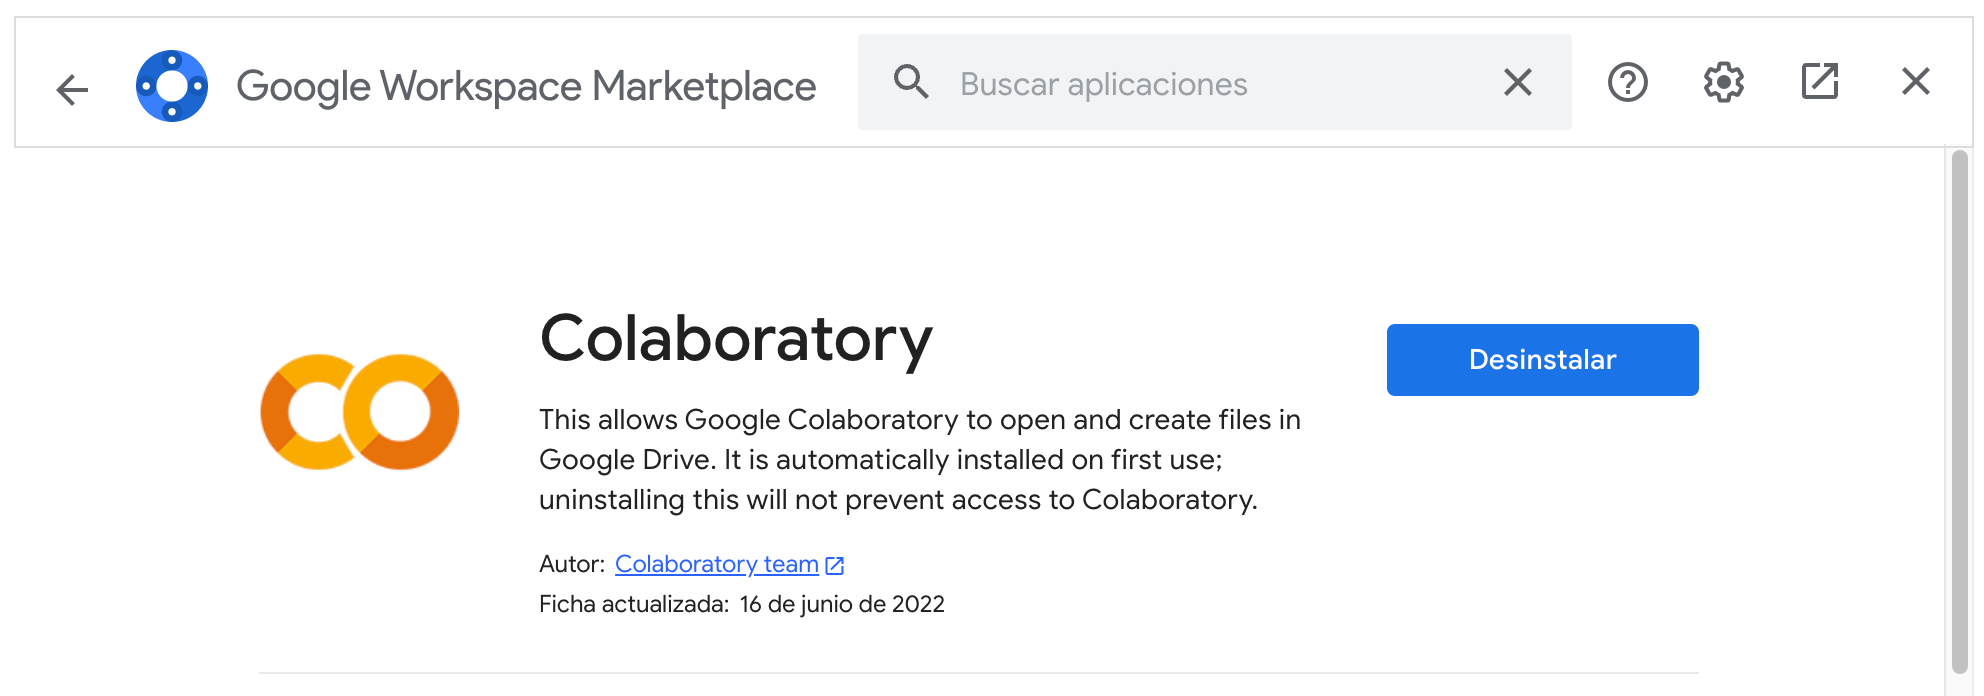Open settings with the gear icon

[1724, 82]
